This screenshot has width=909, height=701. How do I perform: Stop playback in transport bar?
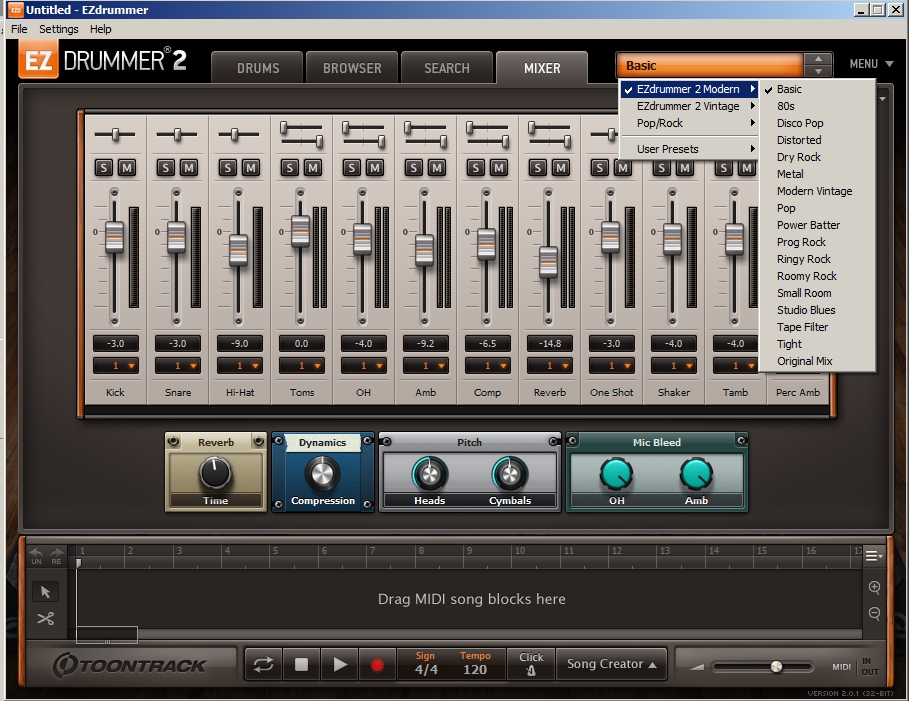point(301,664)
